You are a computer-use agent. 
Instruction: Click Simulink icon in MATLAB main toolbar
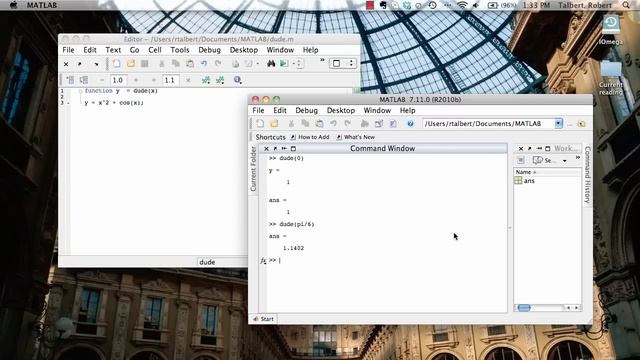click(365, 124)
